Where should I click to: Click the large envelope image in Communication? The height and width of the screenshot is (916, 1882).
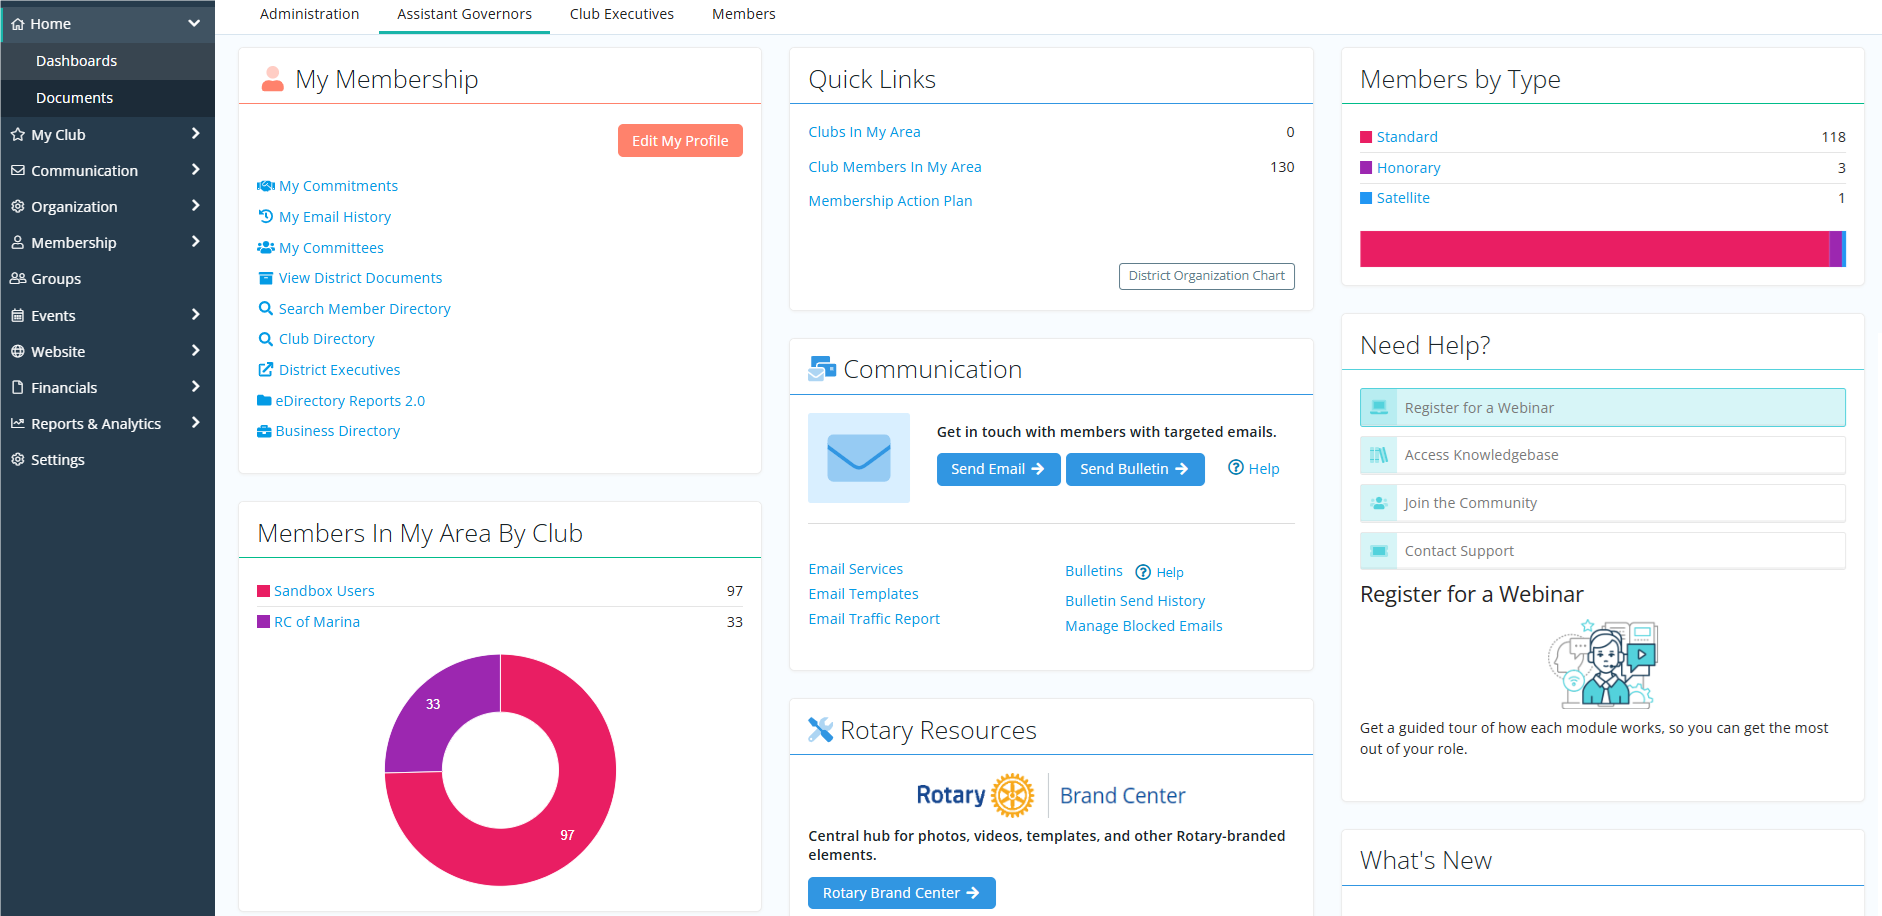tap(859, 458)
